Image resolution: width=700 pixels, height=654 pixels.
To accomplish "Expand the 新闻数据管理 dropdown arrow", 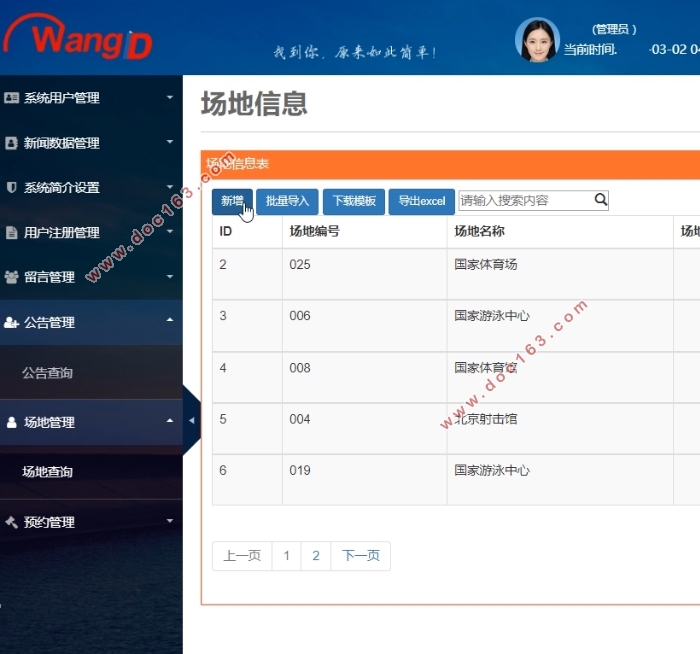I will 170,142.
